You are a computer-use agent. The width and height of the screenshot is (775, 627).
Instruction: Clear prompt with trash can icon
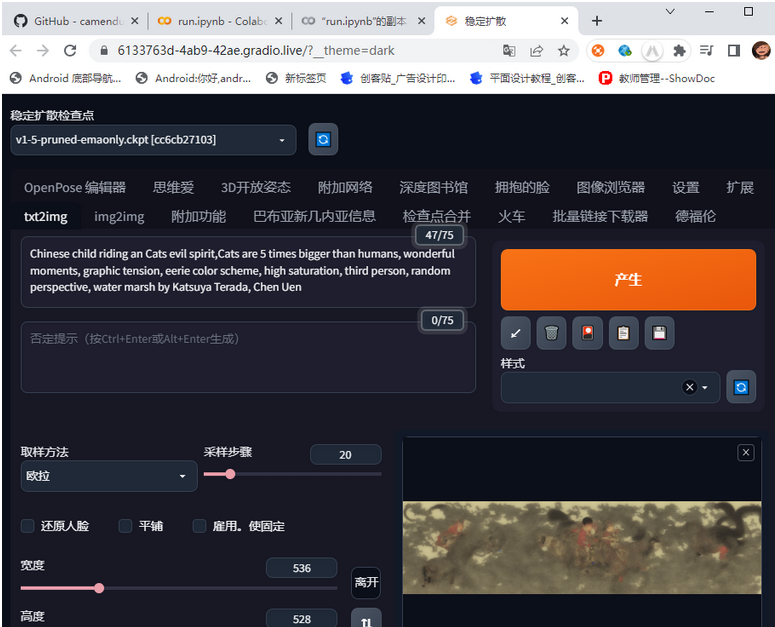click(552, 334)
